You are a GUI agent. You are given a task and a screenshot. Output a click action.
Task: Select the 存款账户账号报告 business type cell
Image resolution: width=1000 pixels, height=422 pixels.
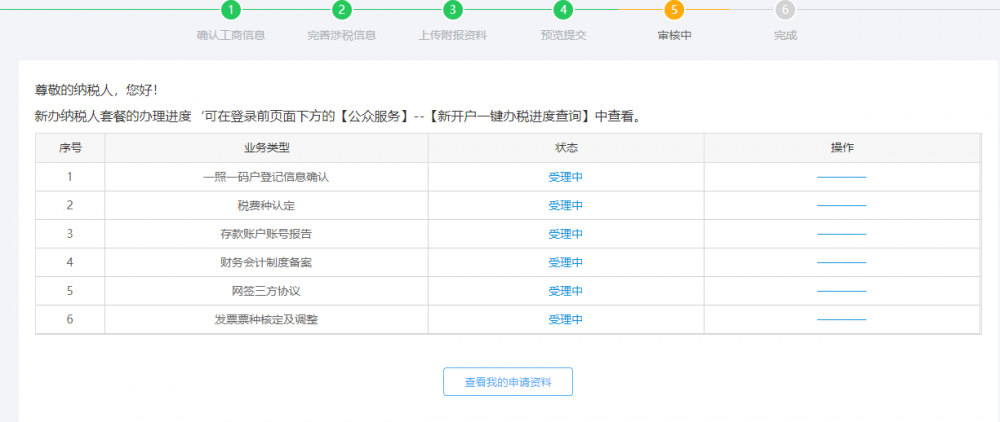pos(266,234)
